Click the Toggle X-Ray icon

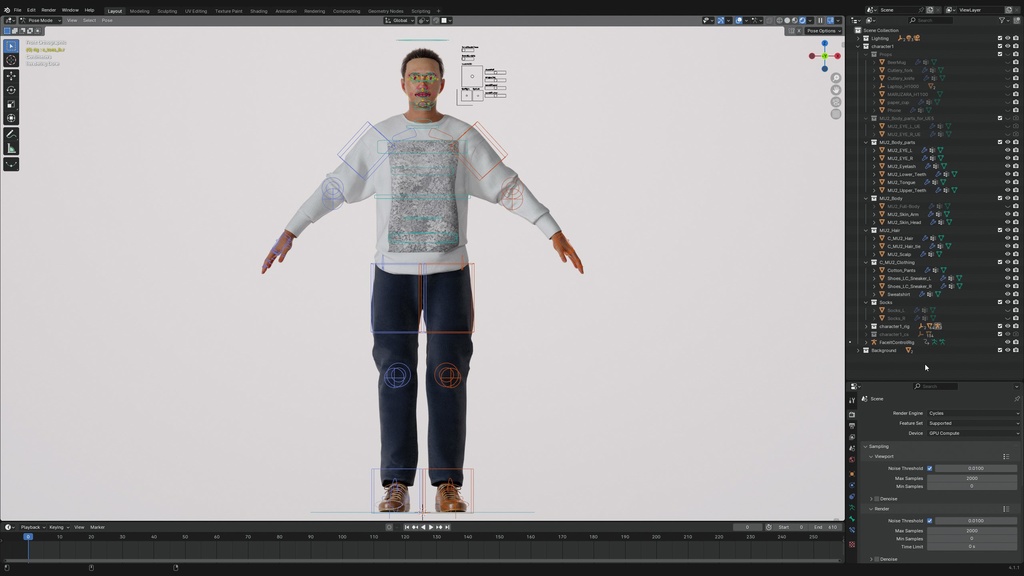pos(768,19)
